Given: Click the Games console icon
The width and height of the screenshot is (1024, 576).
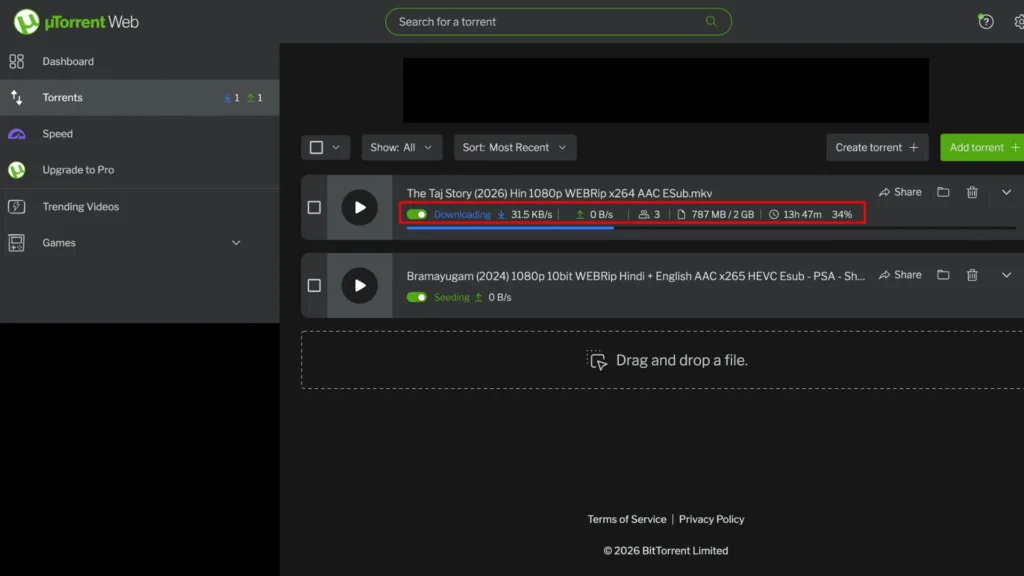Looking at the screenshot, I should tap(16, 243).
